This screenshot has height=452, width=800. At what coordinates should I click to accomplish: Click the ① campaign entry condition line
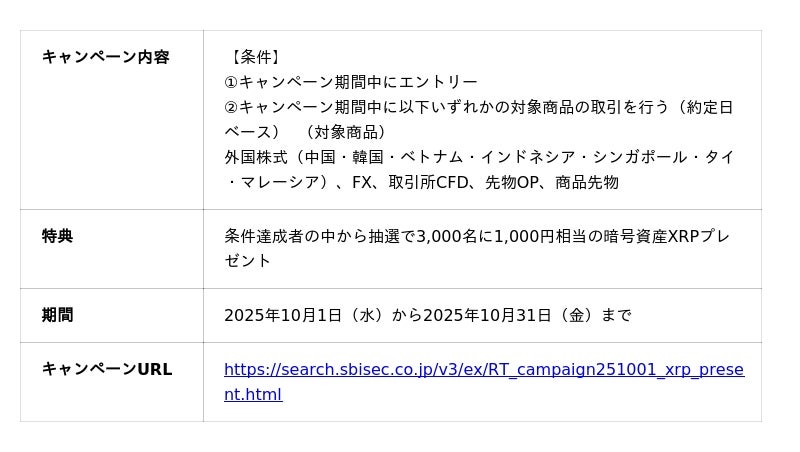point(351,82)
